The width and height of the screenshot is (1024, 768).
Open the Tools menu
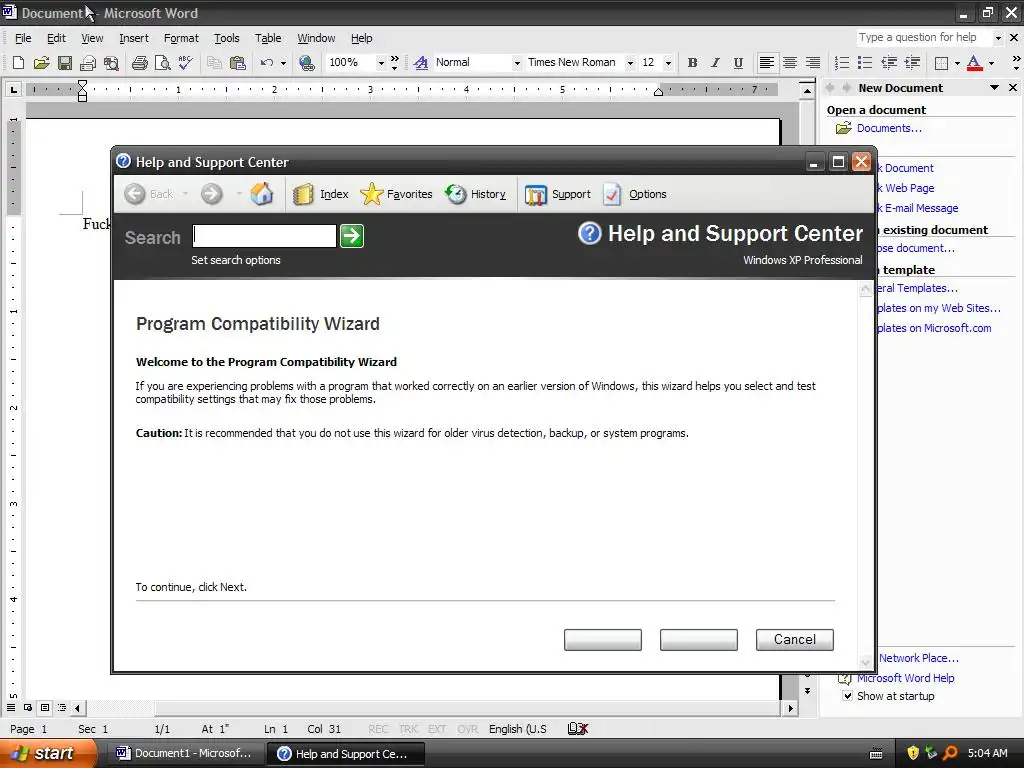[227, 38]
